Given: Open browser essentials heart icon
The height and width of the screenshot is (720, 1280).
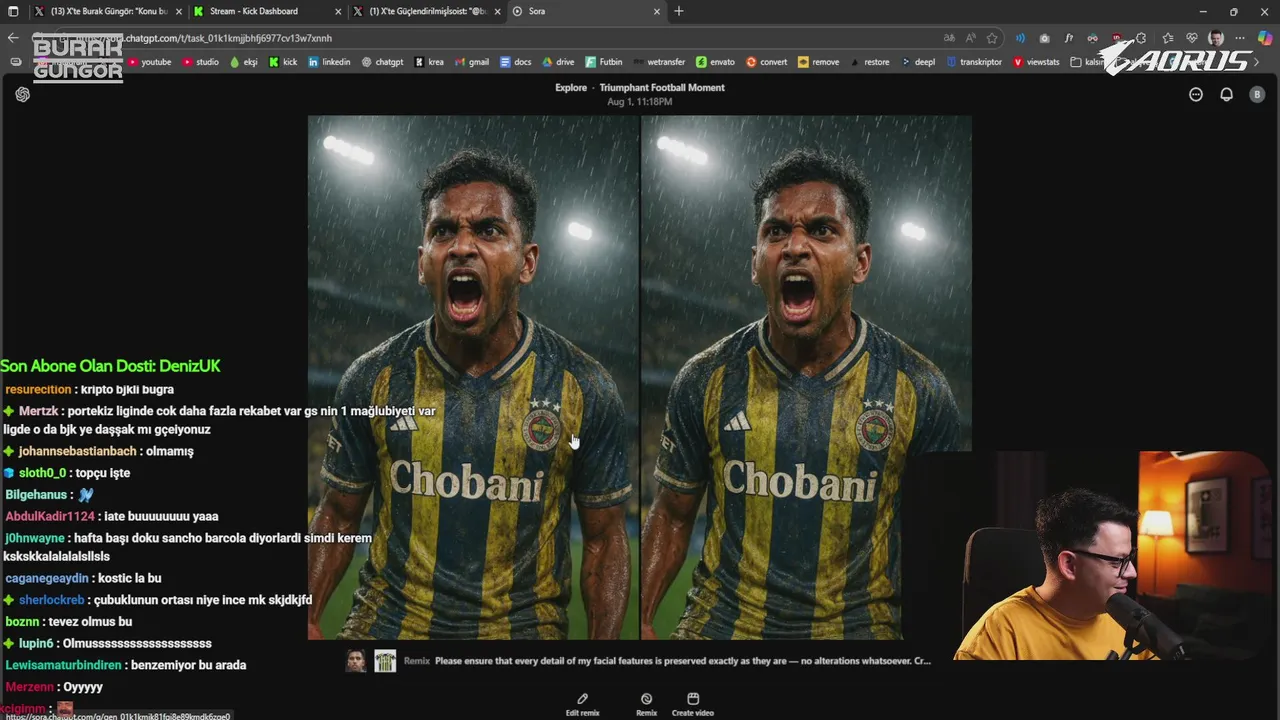Looking at the screenshot, I should [x=1191, y=38].
